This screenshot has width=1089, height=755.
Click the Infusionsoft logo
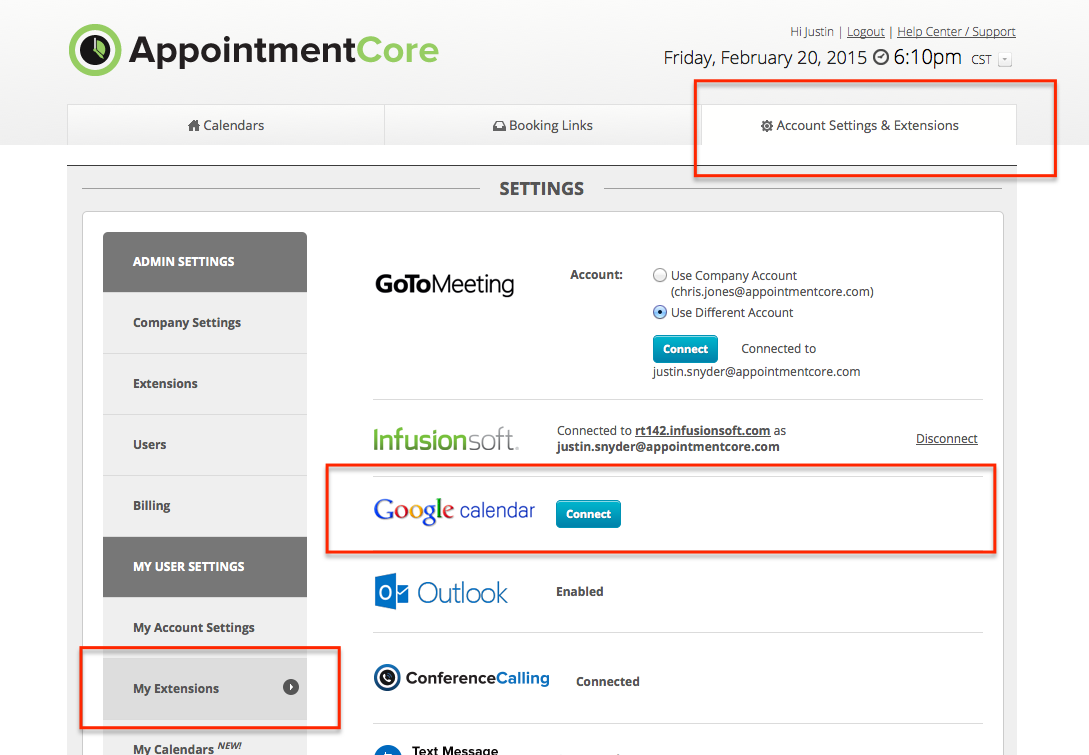pos(446,439)
